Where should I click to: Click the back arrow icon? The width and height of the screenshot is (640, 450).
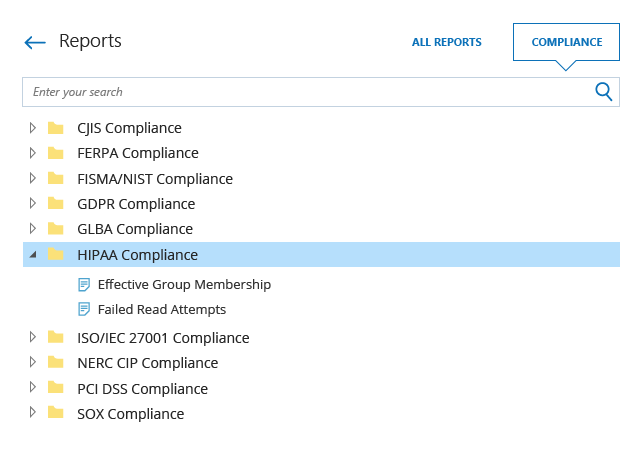pyautogui.click(x=35, y=42)
